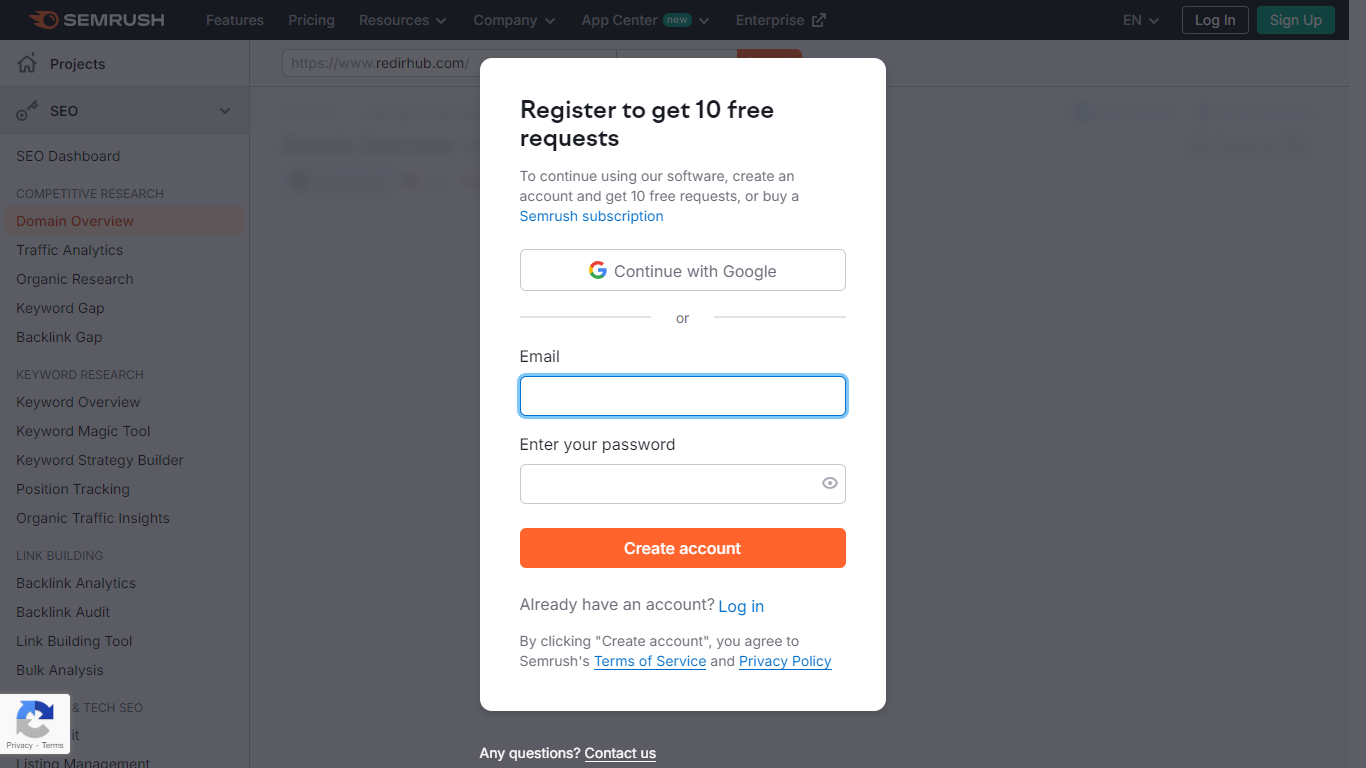Open the Company dropdown

[x=514, y=20]
